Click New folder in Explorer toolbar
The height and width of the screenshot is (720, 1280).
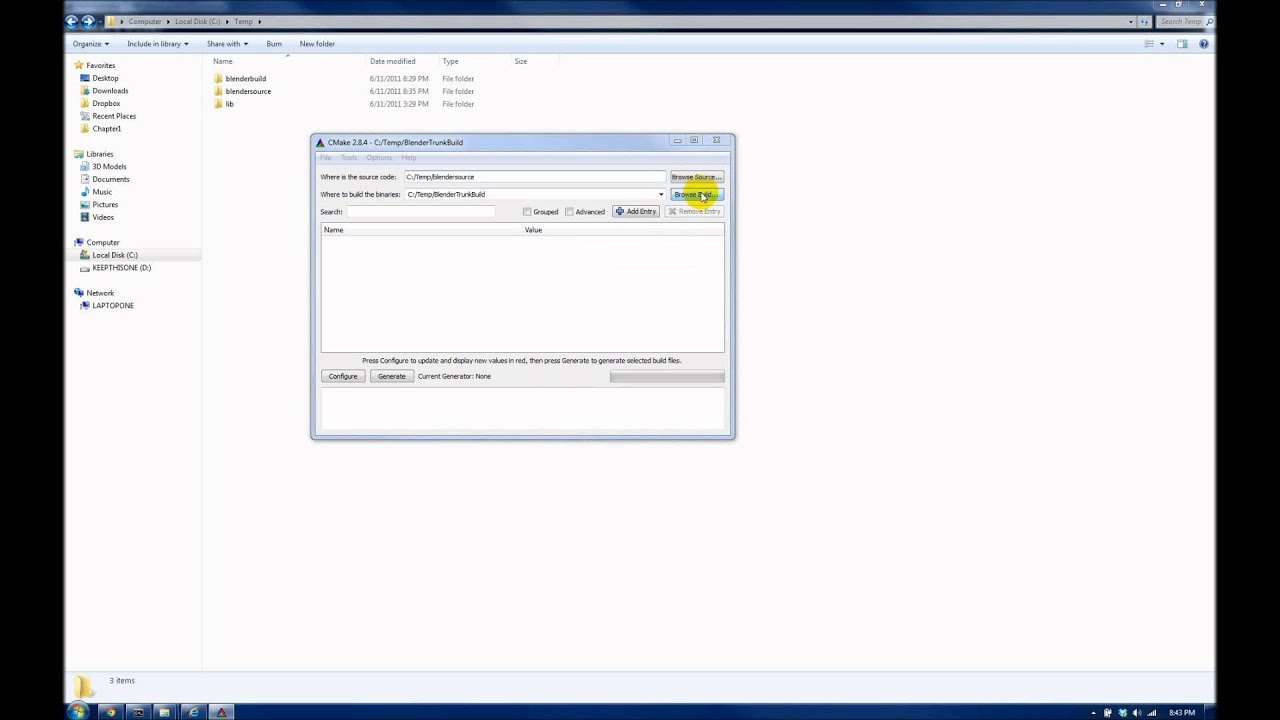coord(317,44)
